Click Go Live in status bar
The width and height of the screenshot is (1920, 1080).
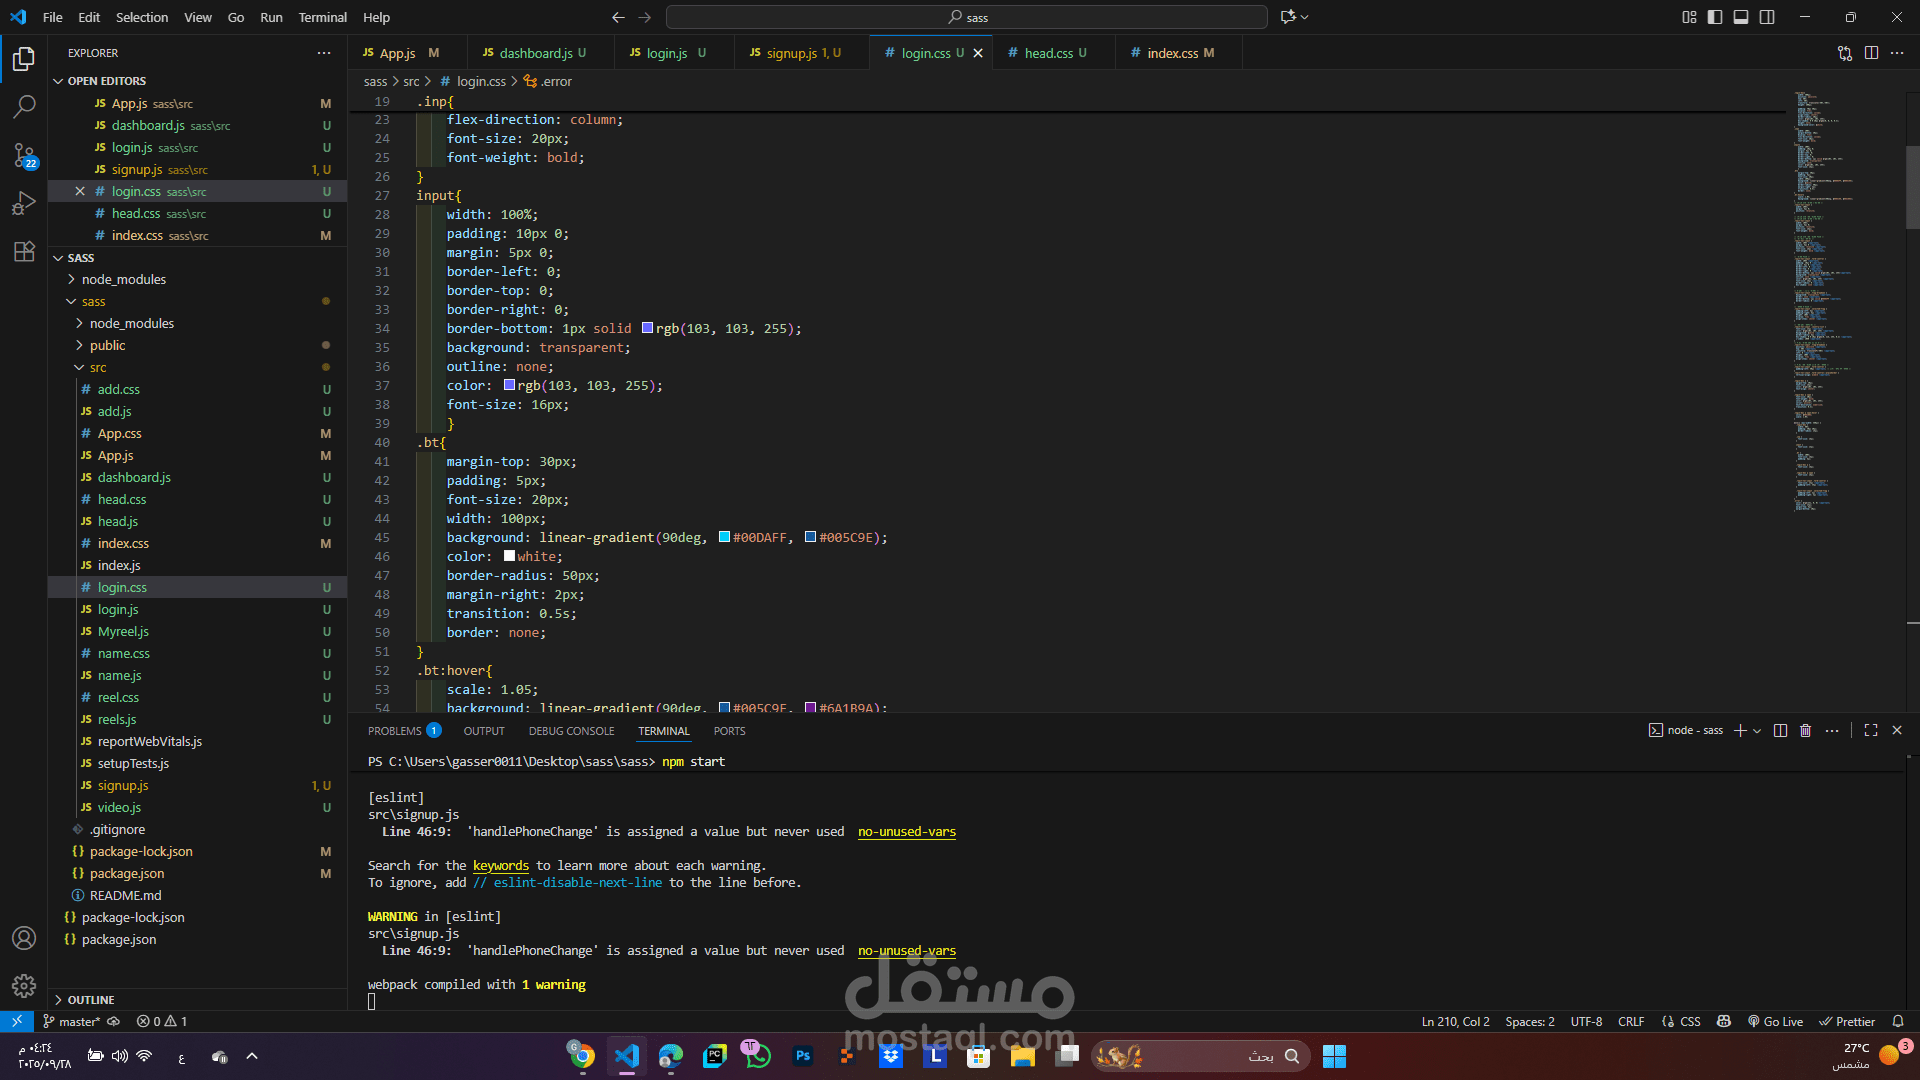pyautogui.click(x=1775, y=1022)
